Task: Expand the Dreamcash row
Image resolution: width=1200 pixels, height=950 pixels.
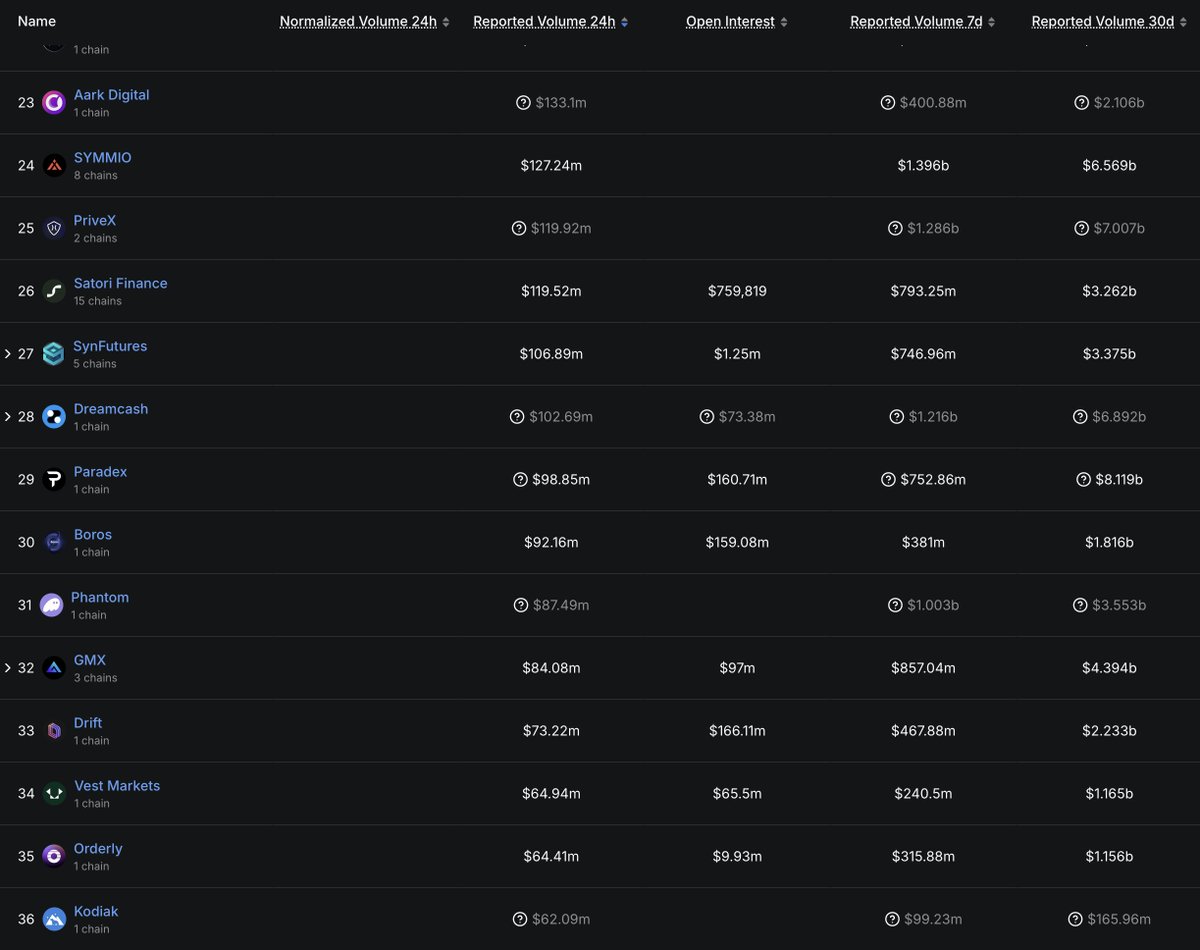Action: 8,417
